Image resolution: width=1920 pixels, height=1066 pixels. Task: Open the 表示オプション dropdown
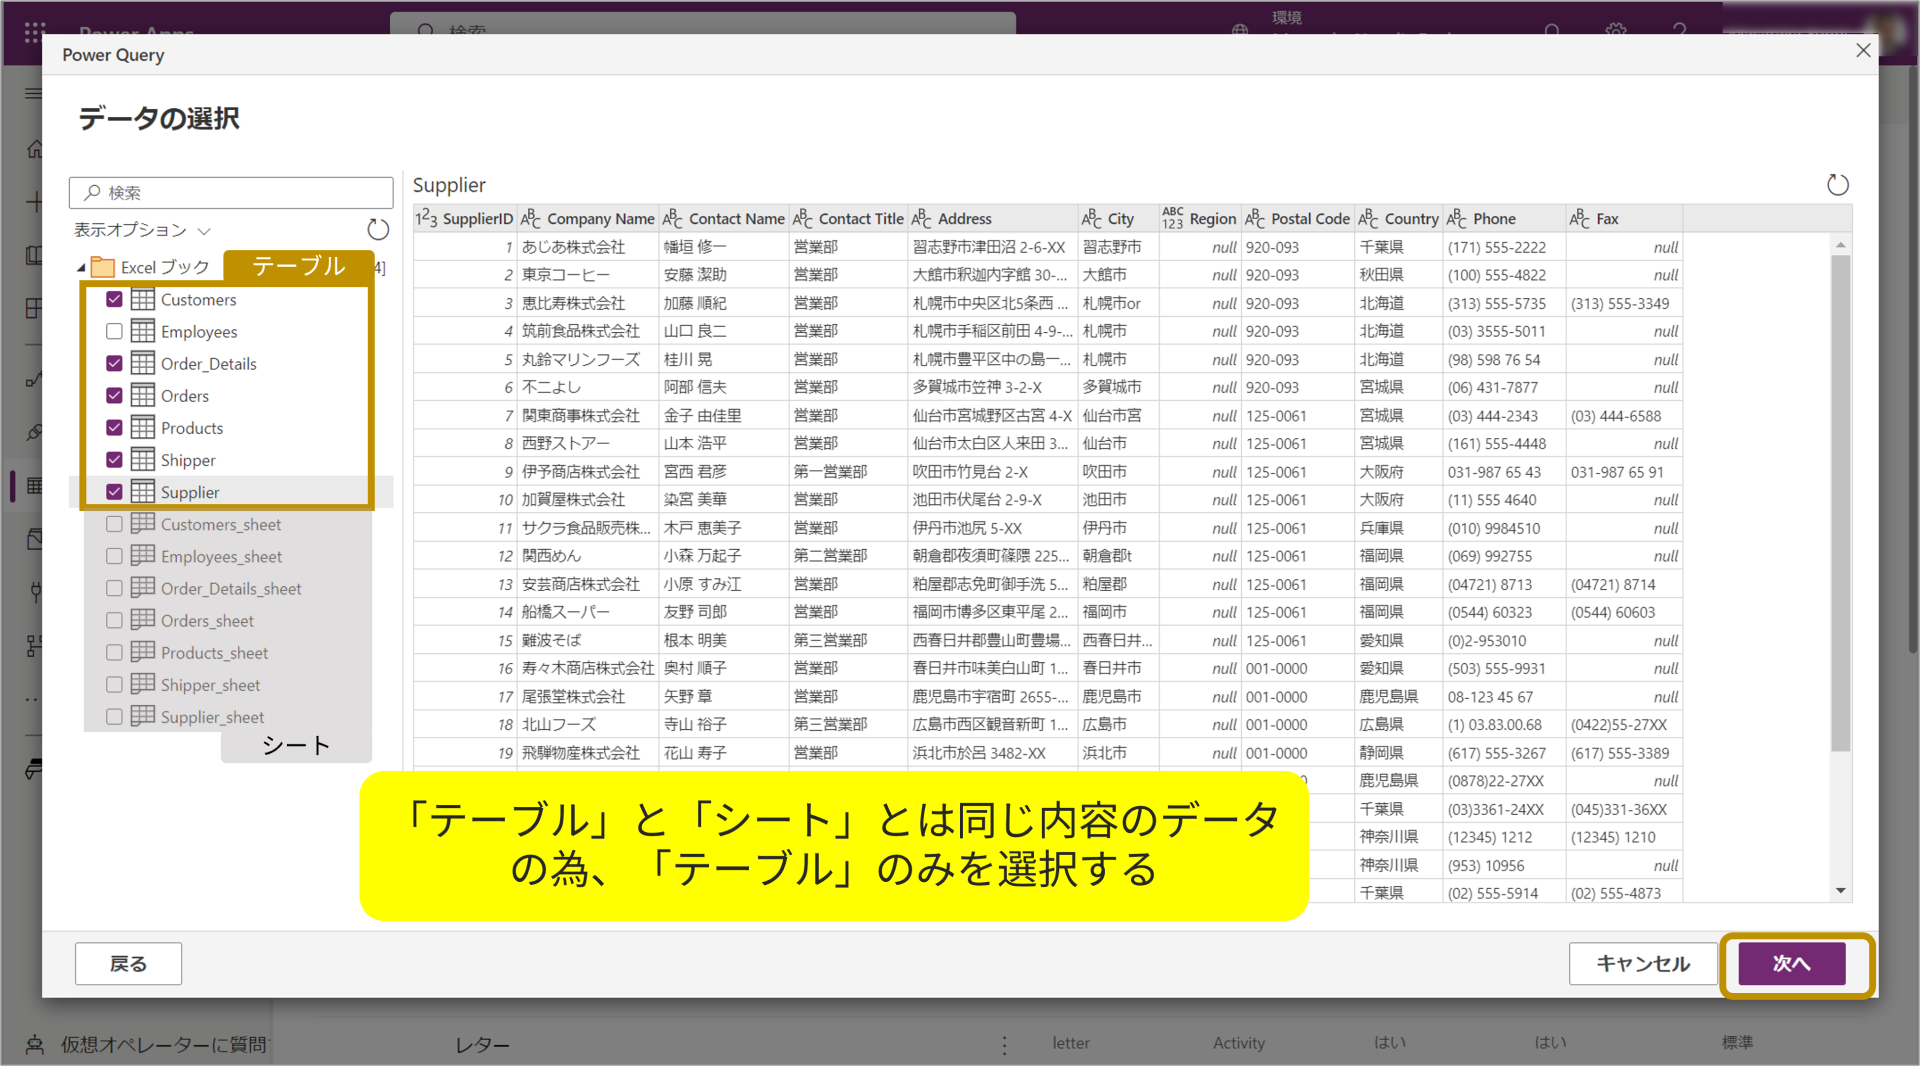point(142,230)
